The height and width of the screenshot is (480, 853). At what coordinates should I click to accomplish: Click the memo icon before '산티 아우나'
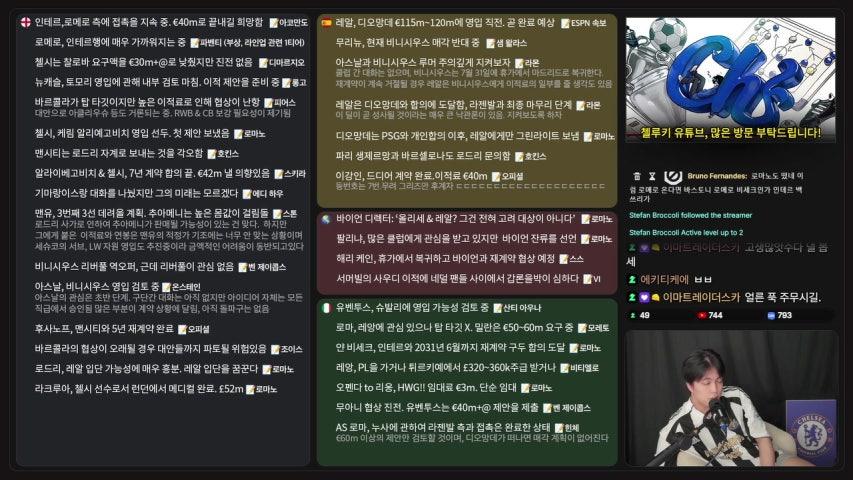click(497, 309)
